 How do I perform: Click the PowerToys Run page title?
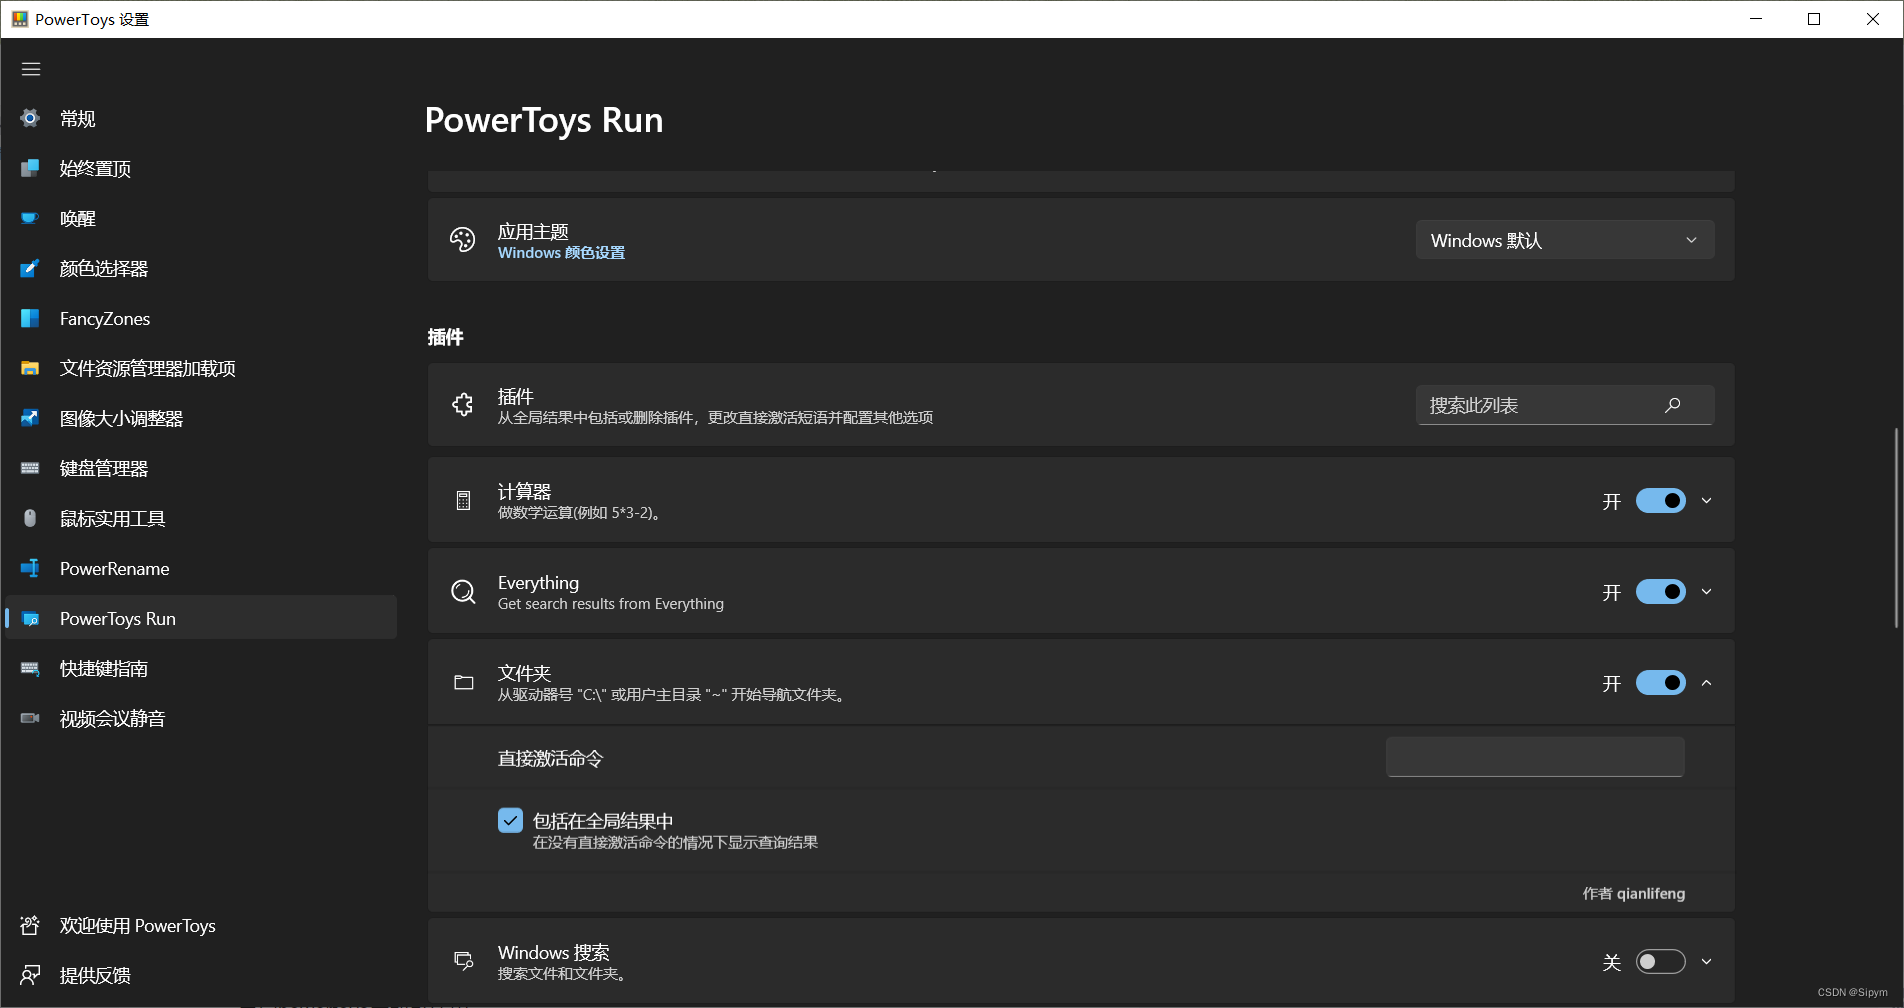coord(544,120)
